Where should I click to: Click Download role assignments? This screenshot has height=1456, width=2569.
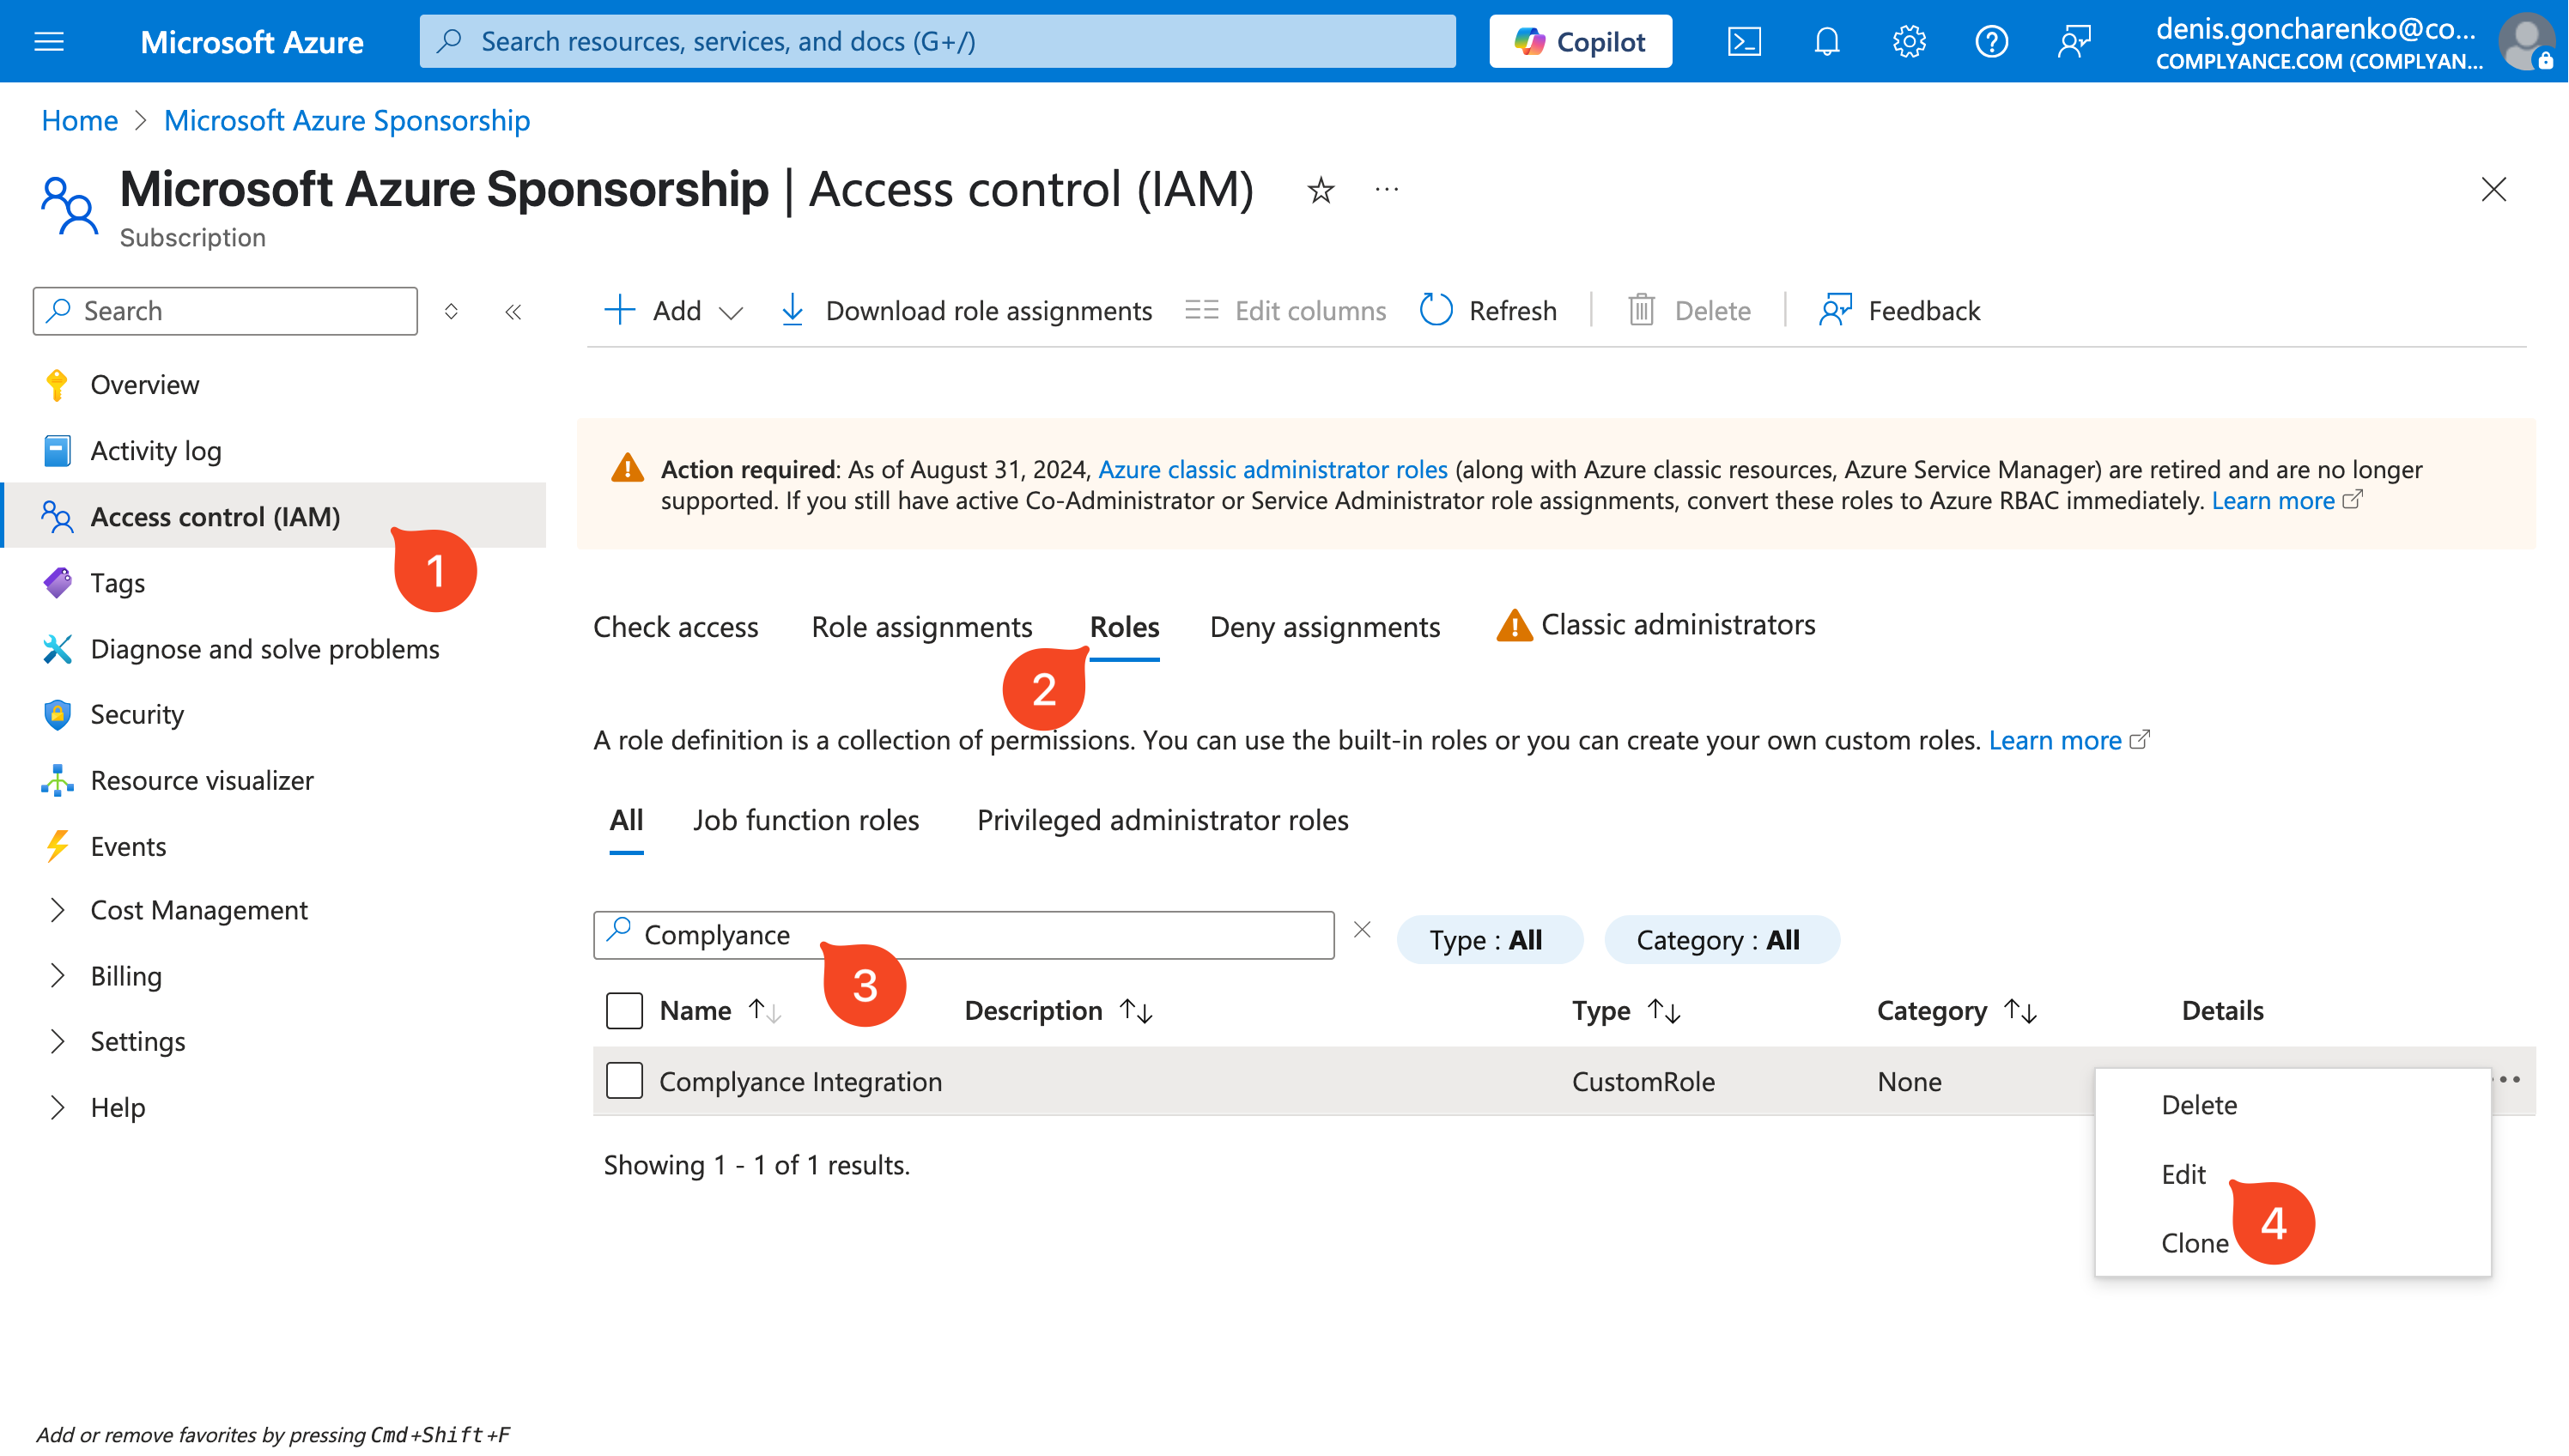tap(965, 311)
